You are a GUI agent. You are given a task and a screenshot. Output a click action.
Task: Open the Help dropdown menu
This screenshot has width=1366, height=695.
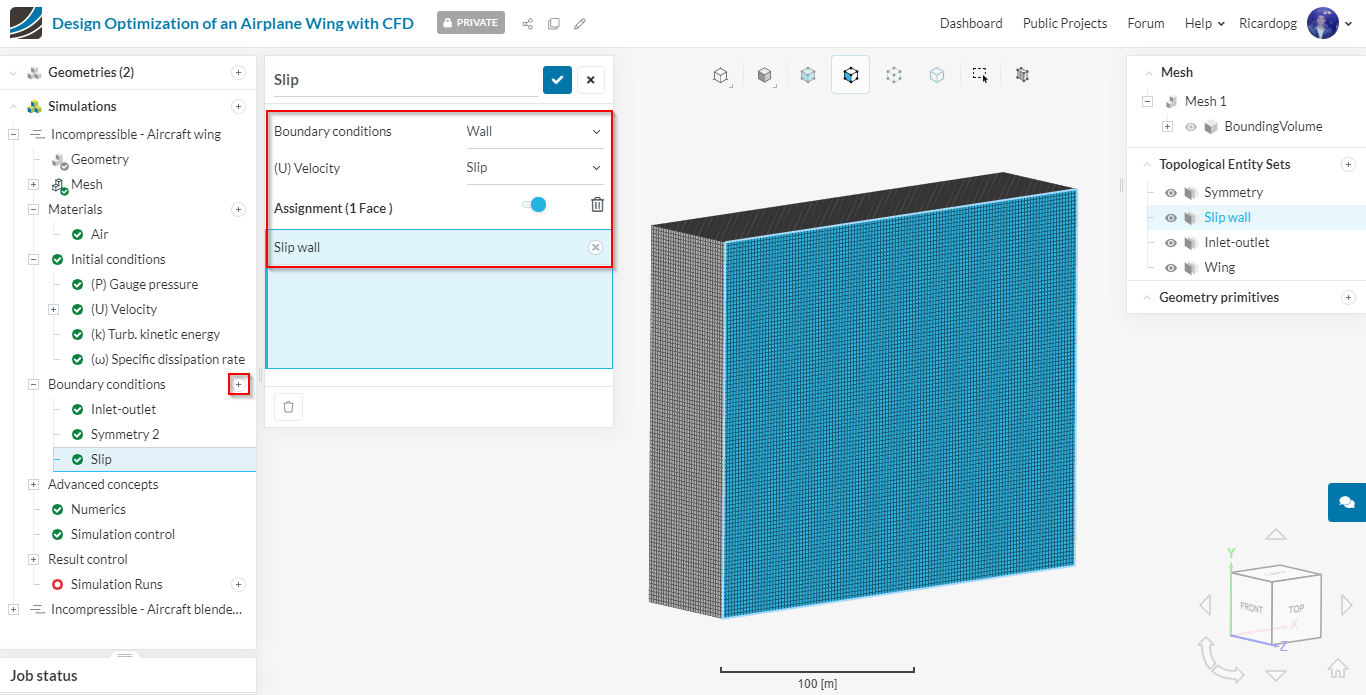pos(1204,23)
